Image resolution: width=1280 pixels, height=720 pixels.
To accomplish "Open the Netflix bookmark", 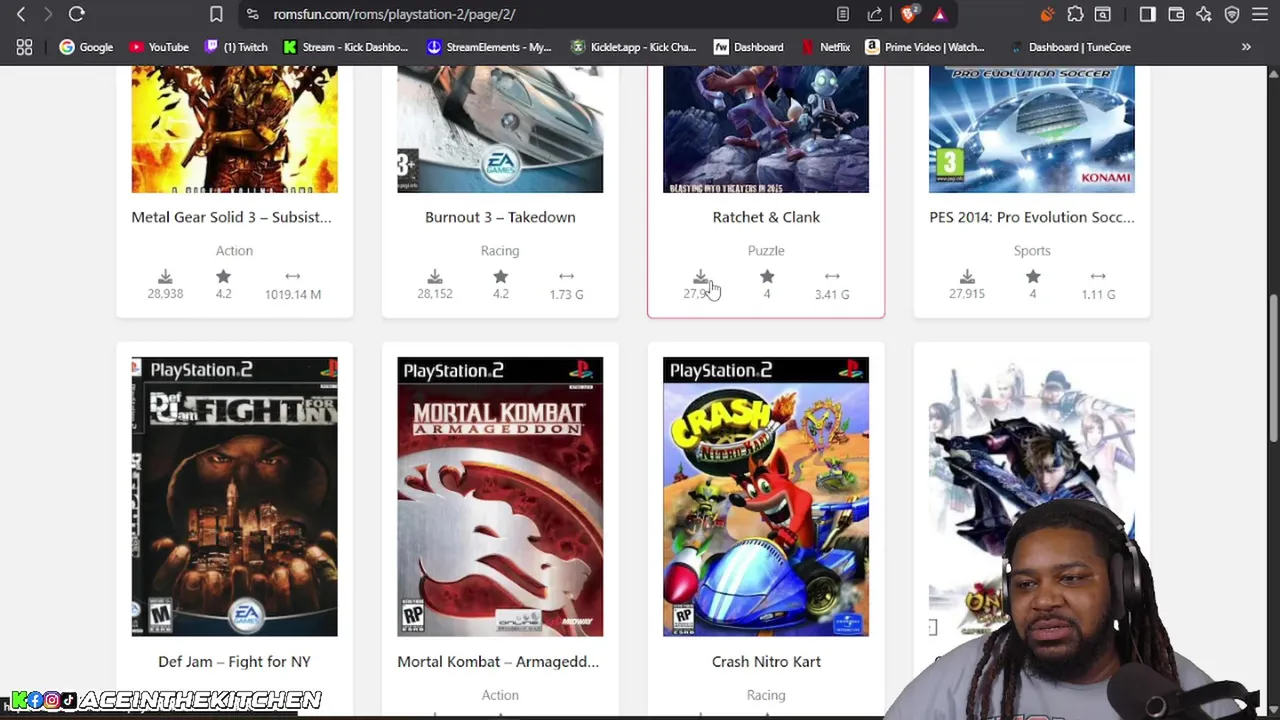I will (825, 47).
